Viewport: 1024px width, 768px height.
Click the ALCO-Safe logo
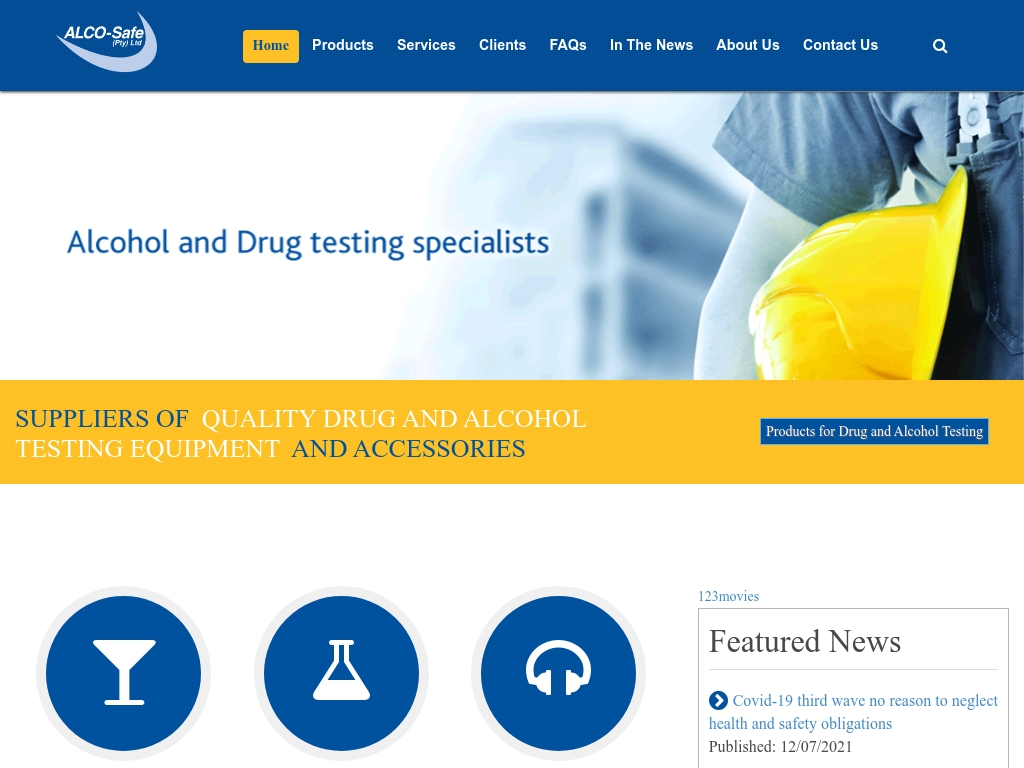[x=106, y=41]
